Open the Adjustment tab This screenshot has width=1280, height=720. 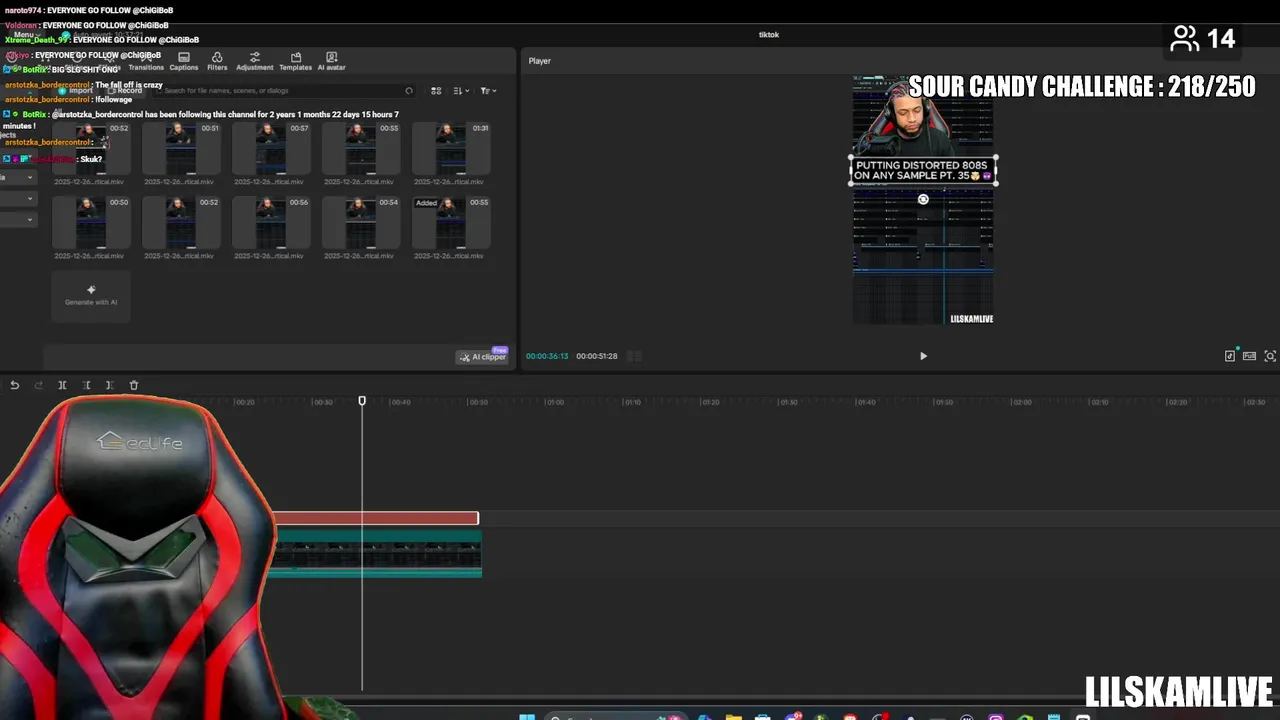pyautogui.click(x=254, y=61)
